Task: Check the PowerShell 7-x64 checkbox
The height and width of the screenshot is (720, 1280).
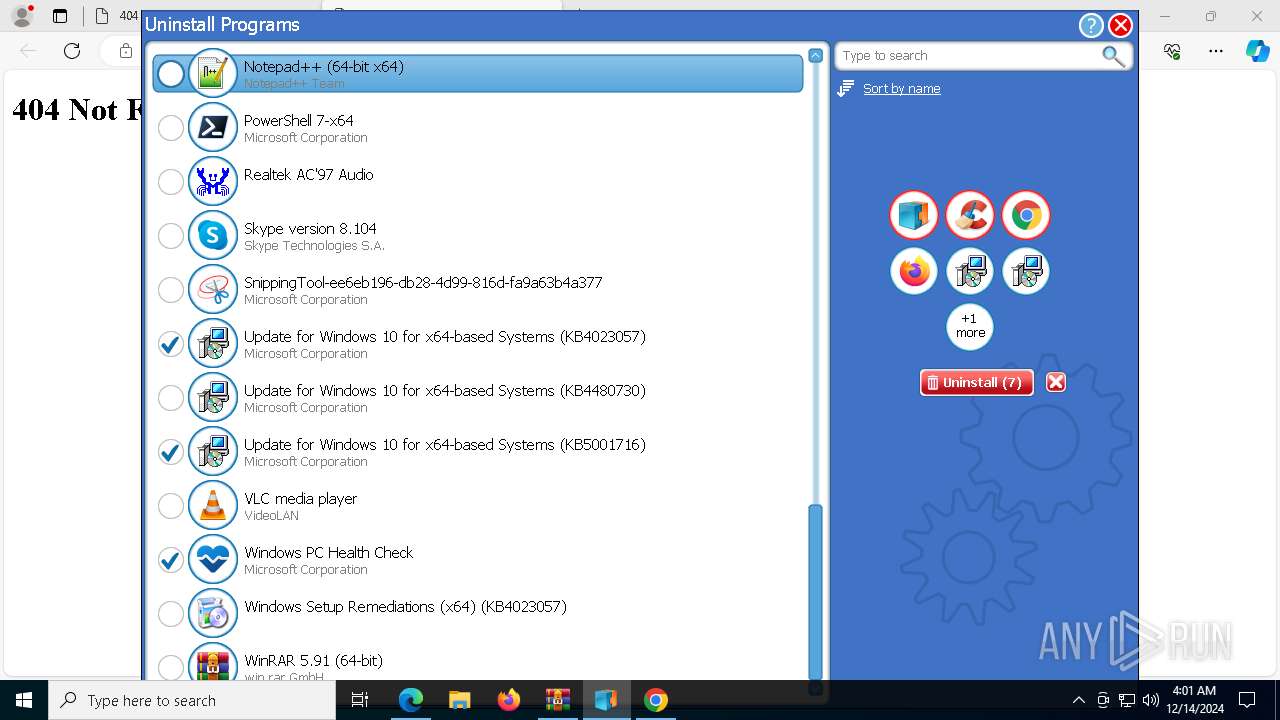Action: pyautogui.click(x=171, y=128)
